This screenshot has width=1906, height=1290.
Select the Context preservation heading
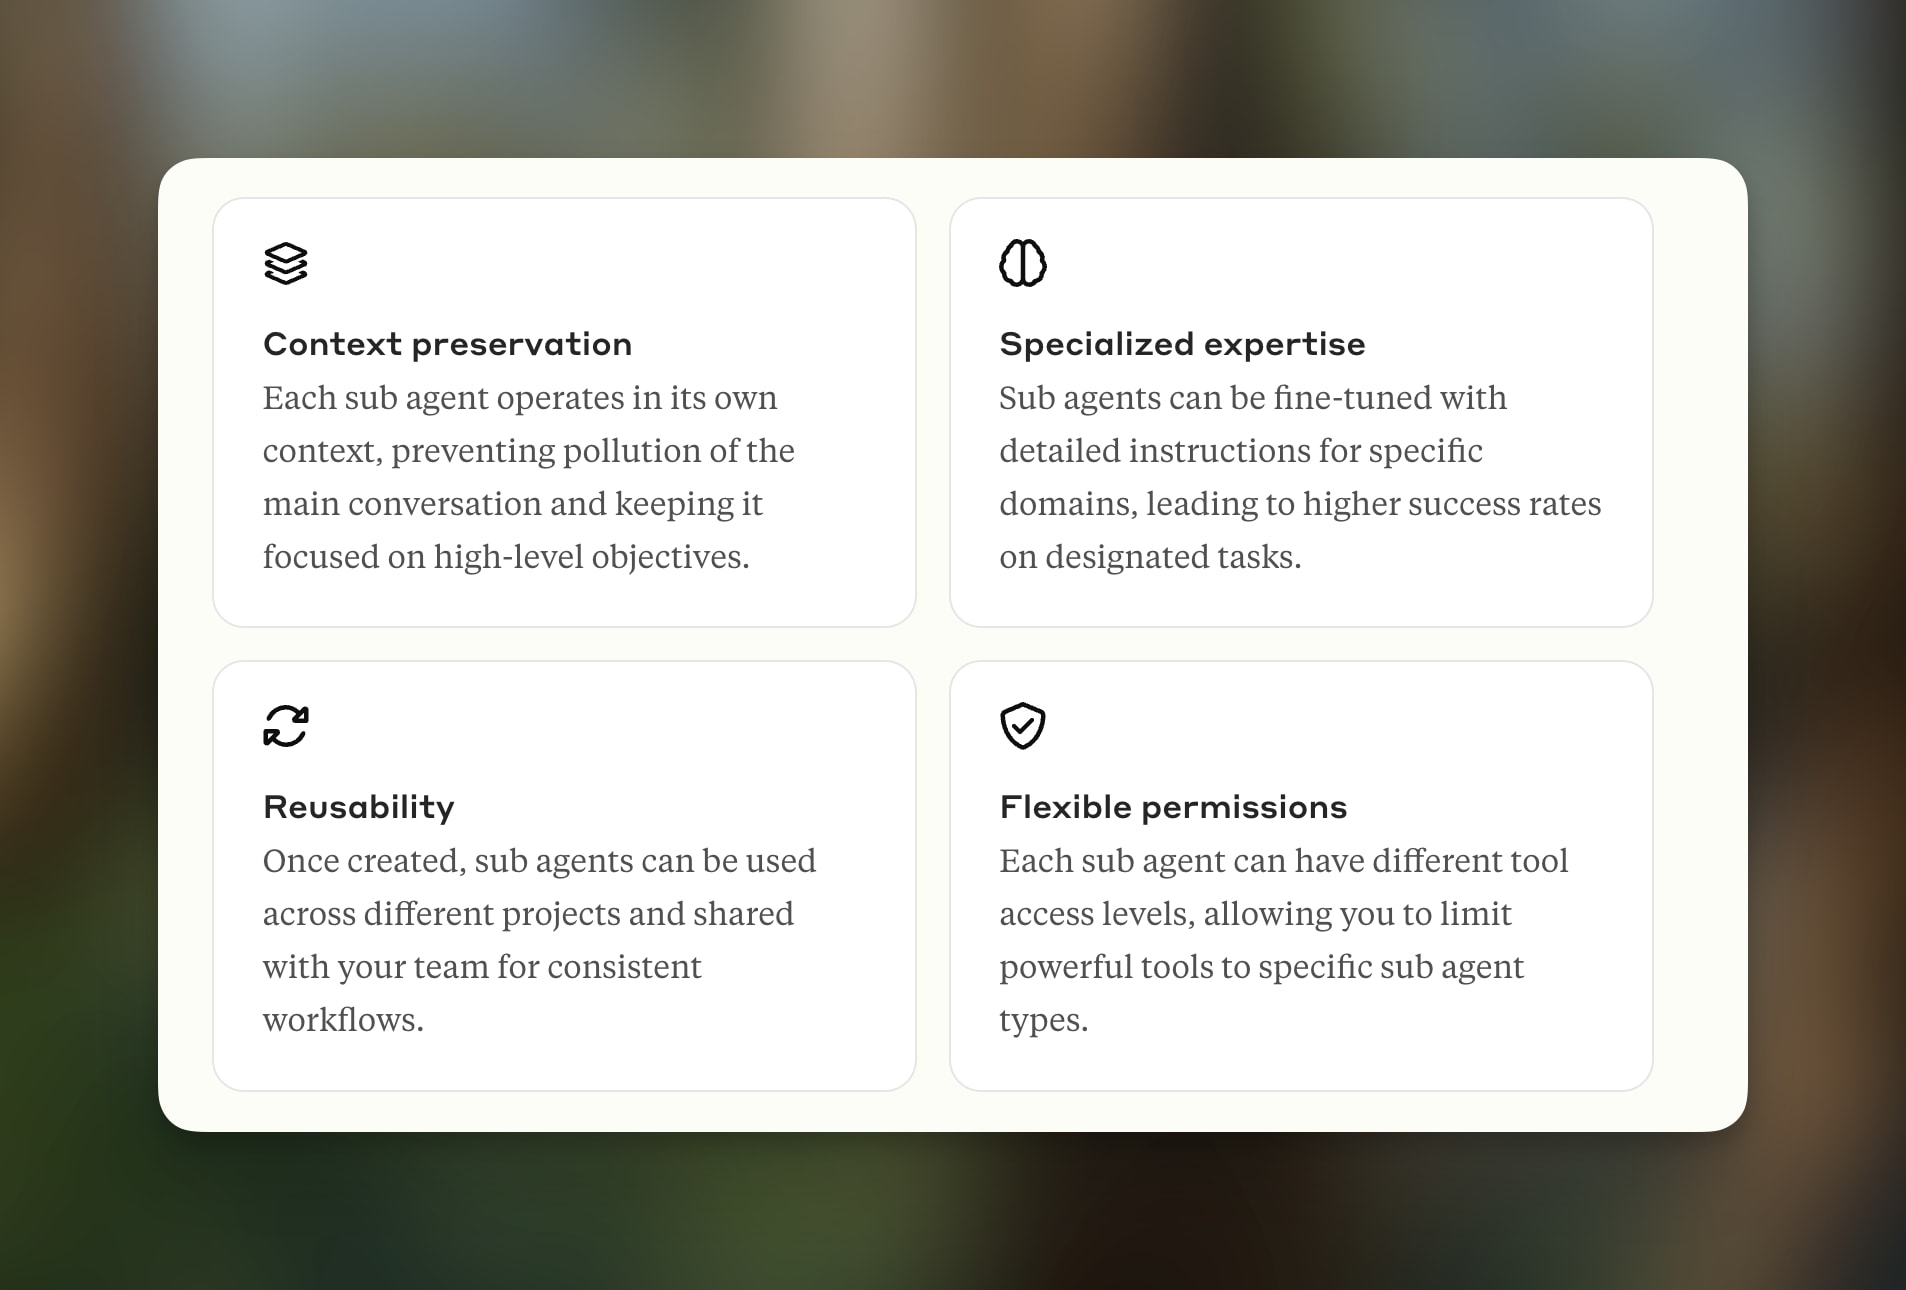pos(447,344)
